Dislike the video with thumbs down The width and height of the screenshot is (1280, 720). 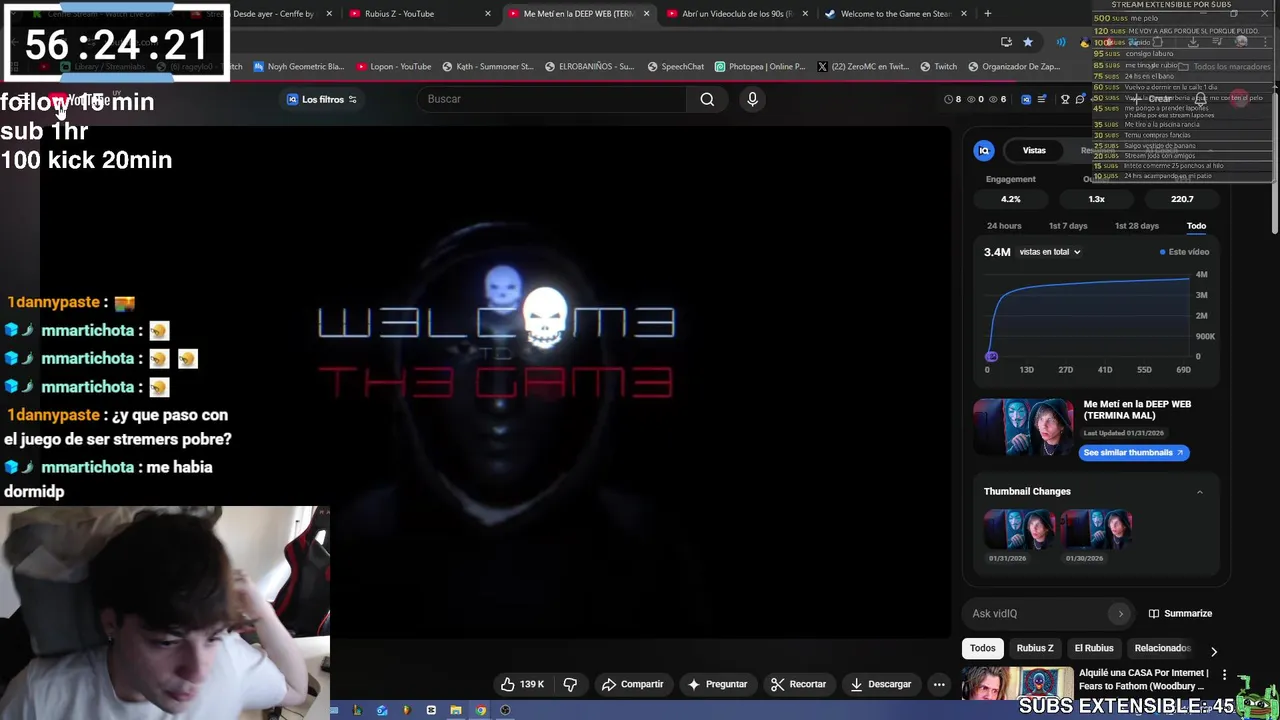pyautogui.click(x=570, y=684)
